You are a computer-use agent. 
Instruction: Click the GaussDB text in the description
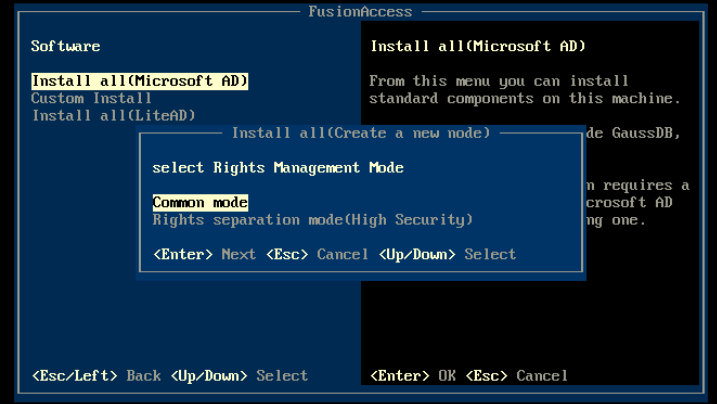(640, 134)
